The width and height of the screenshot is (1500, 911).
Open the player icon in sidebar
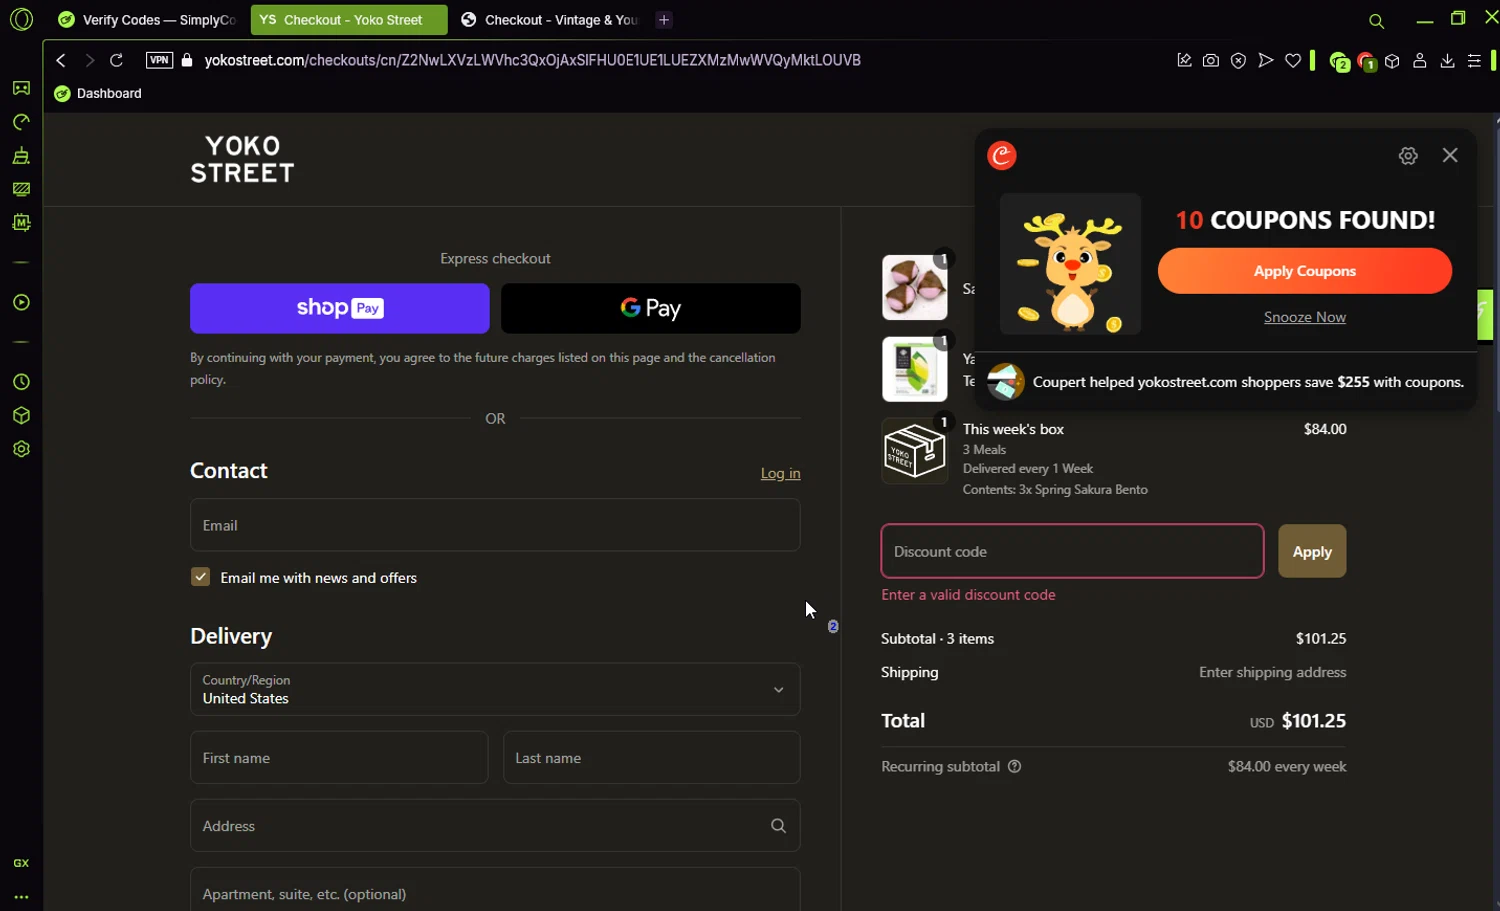(21, 302)
